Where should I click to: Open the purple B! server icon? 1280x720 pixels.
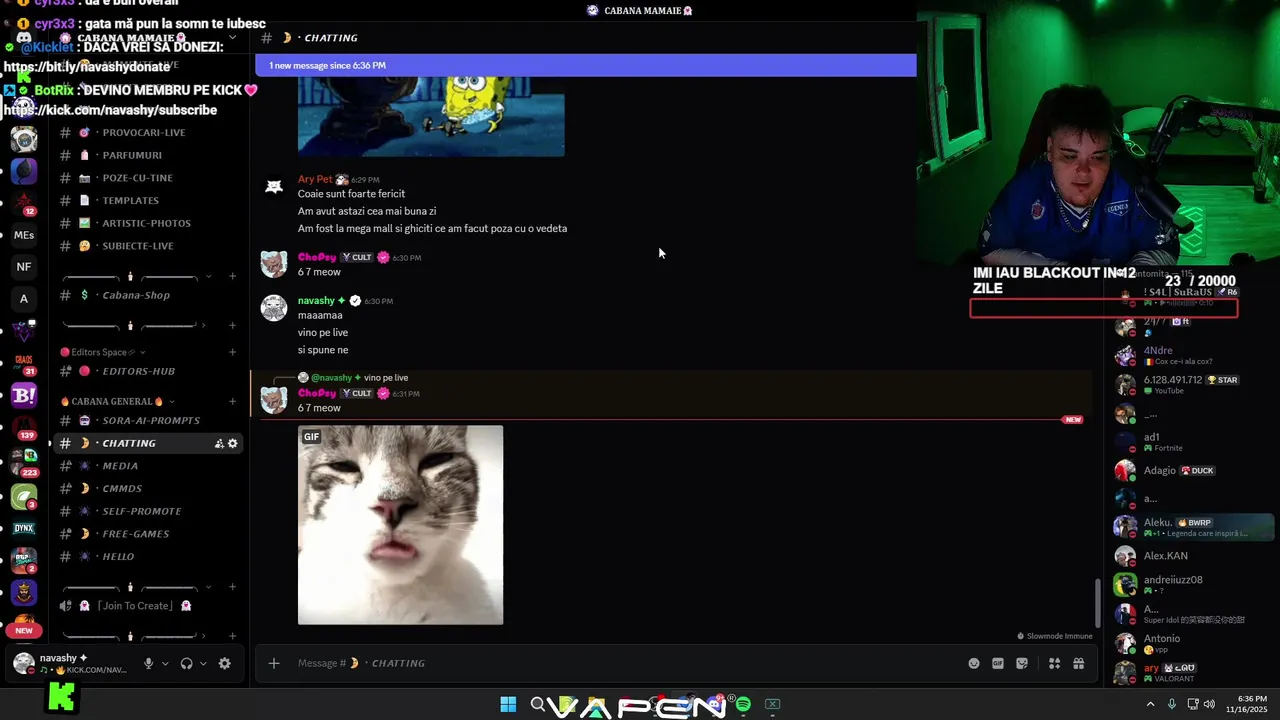(24, 395)
